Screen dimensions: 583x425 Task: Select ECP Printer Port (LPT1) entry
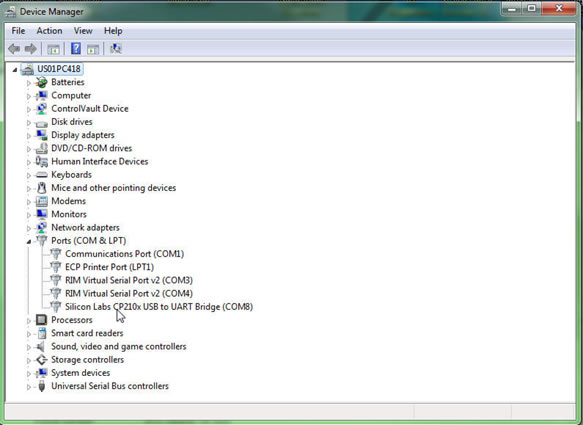[x=109, y=267]
